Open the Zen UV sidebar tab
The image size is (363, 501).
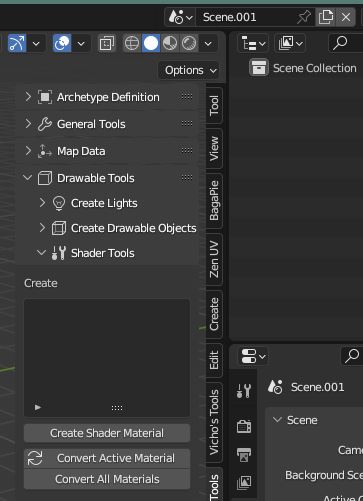(x=214, y=259)
